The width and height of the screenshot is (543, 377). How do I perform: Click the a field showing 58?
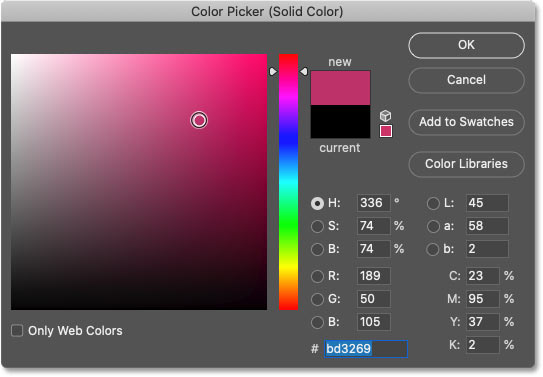[x=487, y=226]
